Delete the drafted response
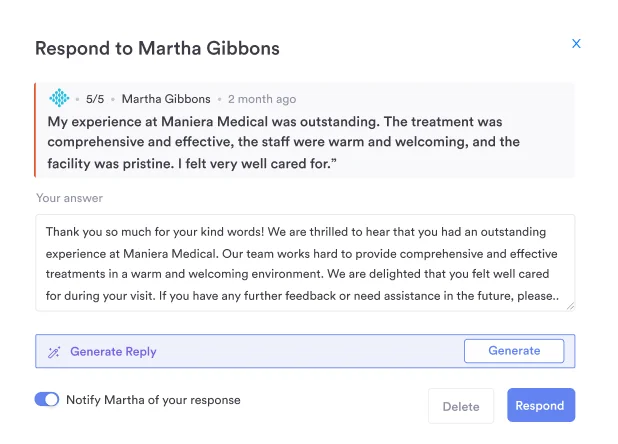The width and height of the screenshot is (618, 444). [x=461, y=406]
